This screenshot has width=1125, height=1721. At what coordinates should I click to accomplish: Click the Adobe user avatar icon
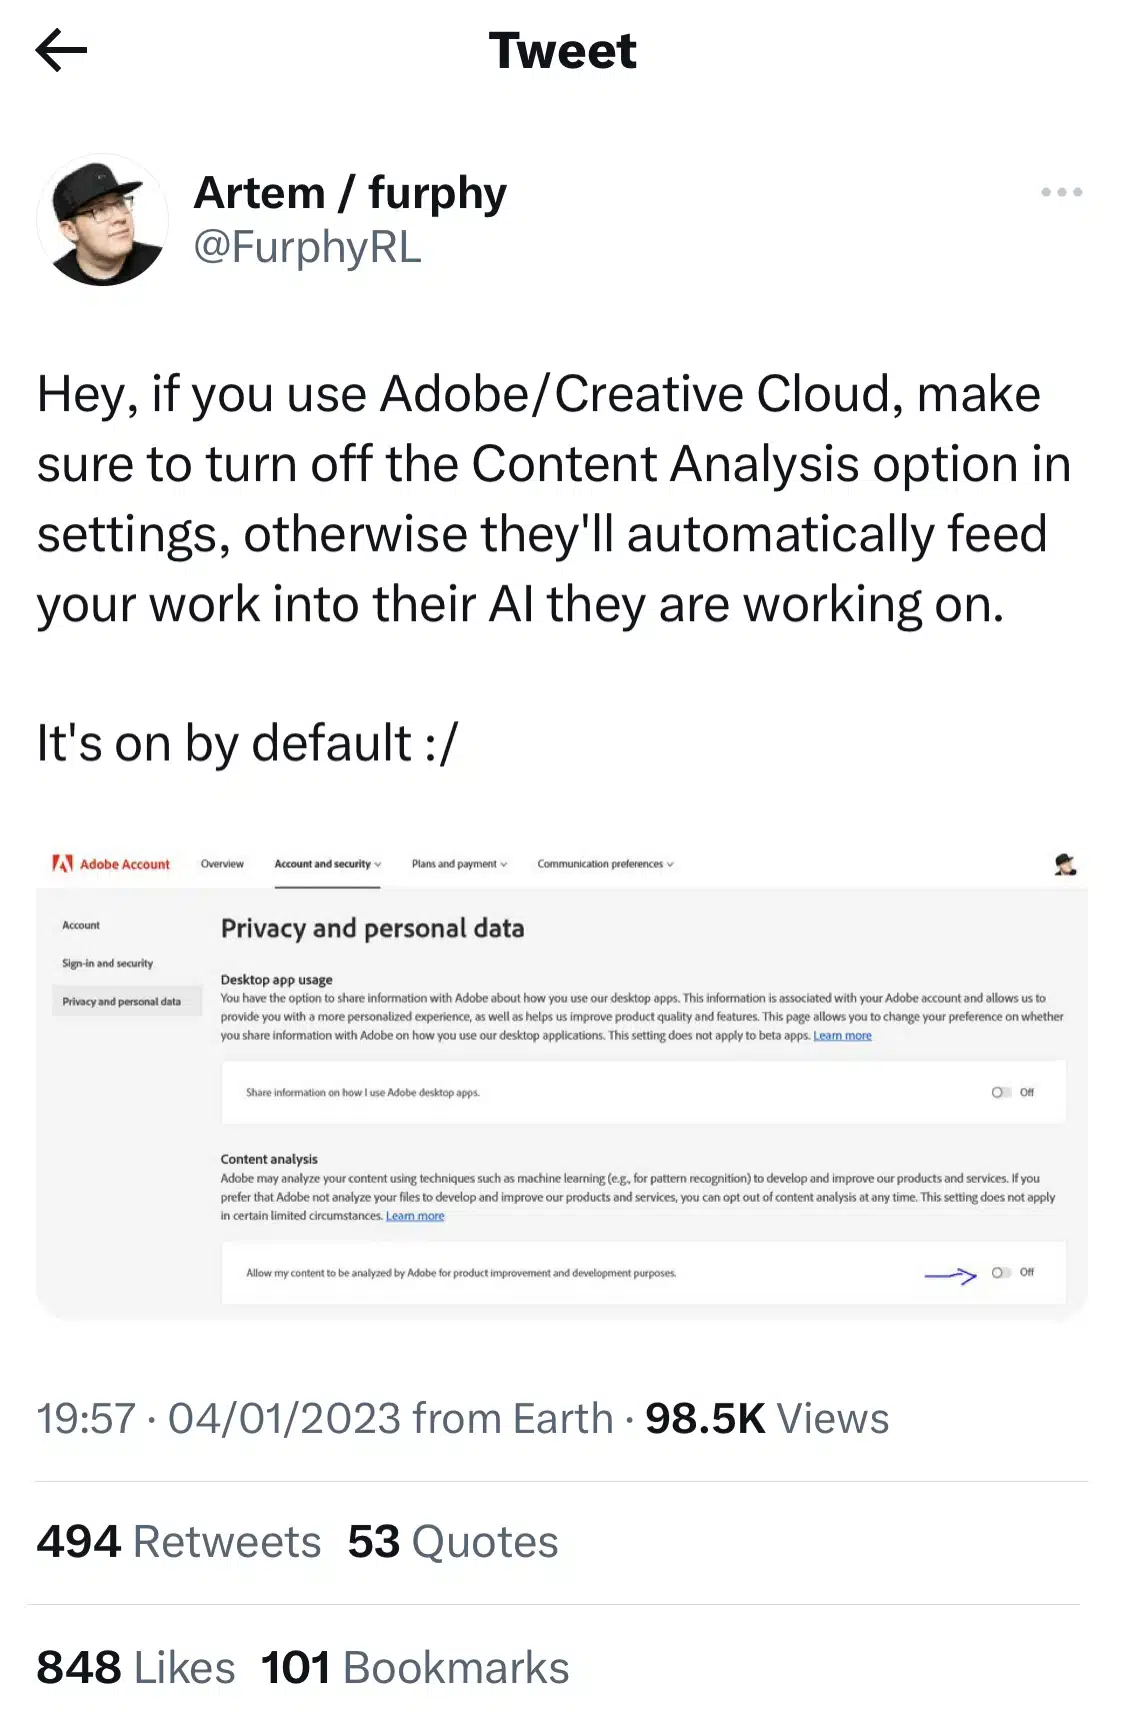pos(1065,865)
